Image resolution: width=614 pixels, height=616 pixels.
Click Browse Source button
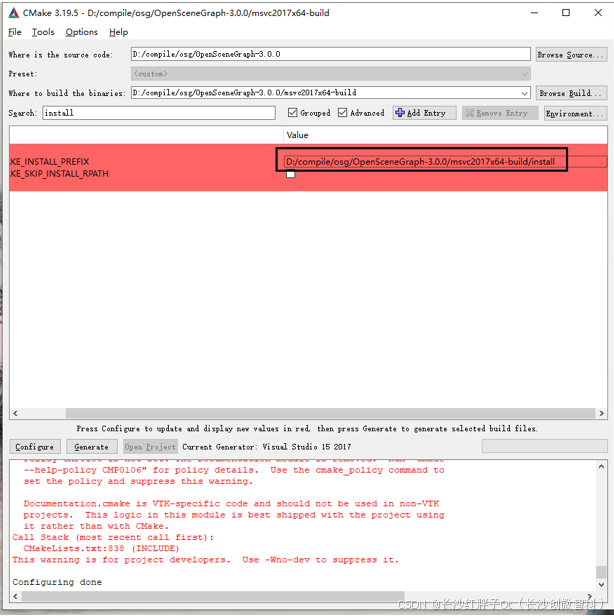pos(572,55)
